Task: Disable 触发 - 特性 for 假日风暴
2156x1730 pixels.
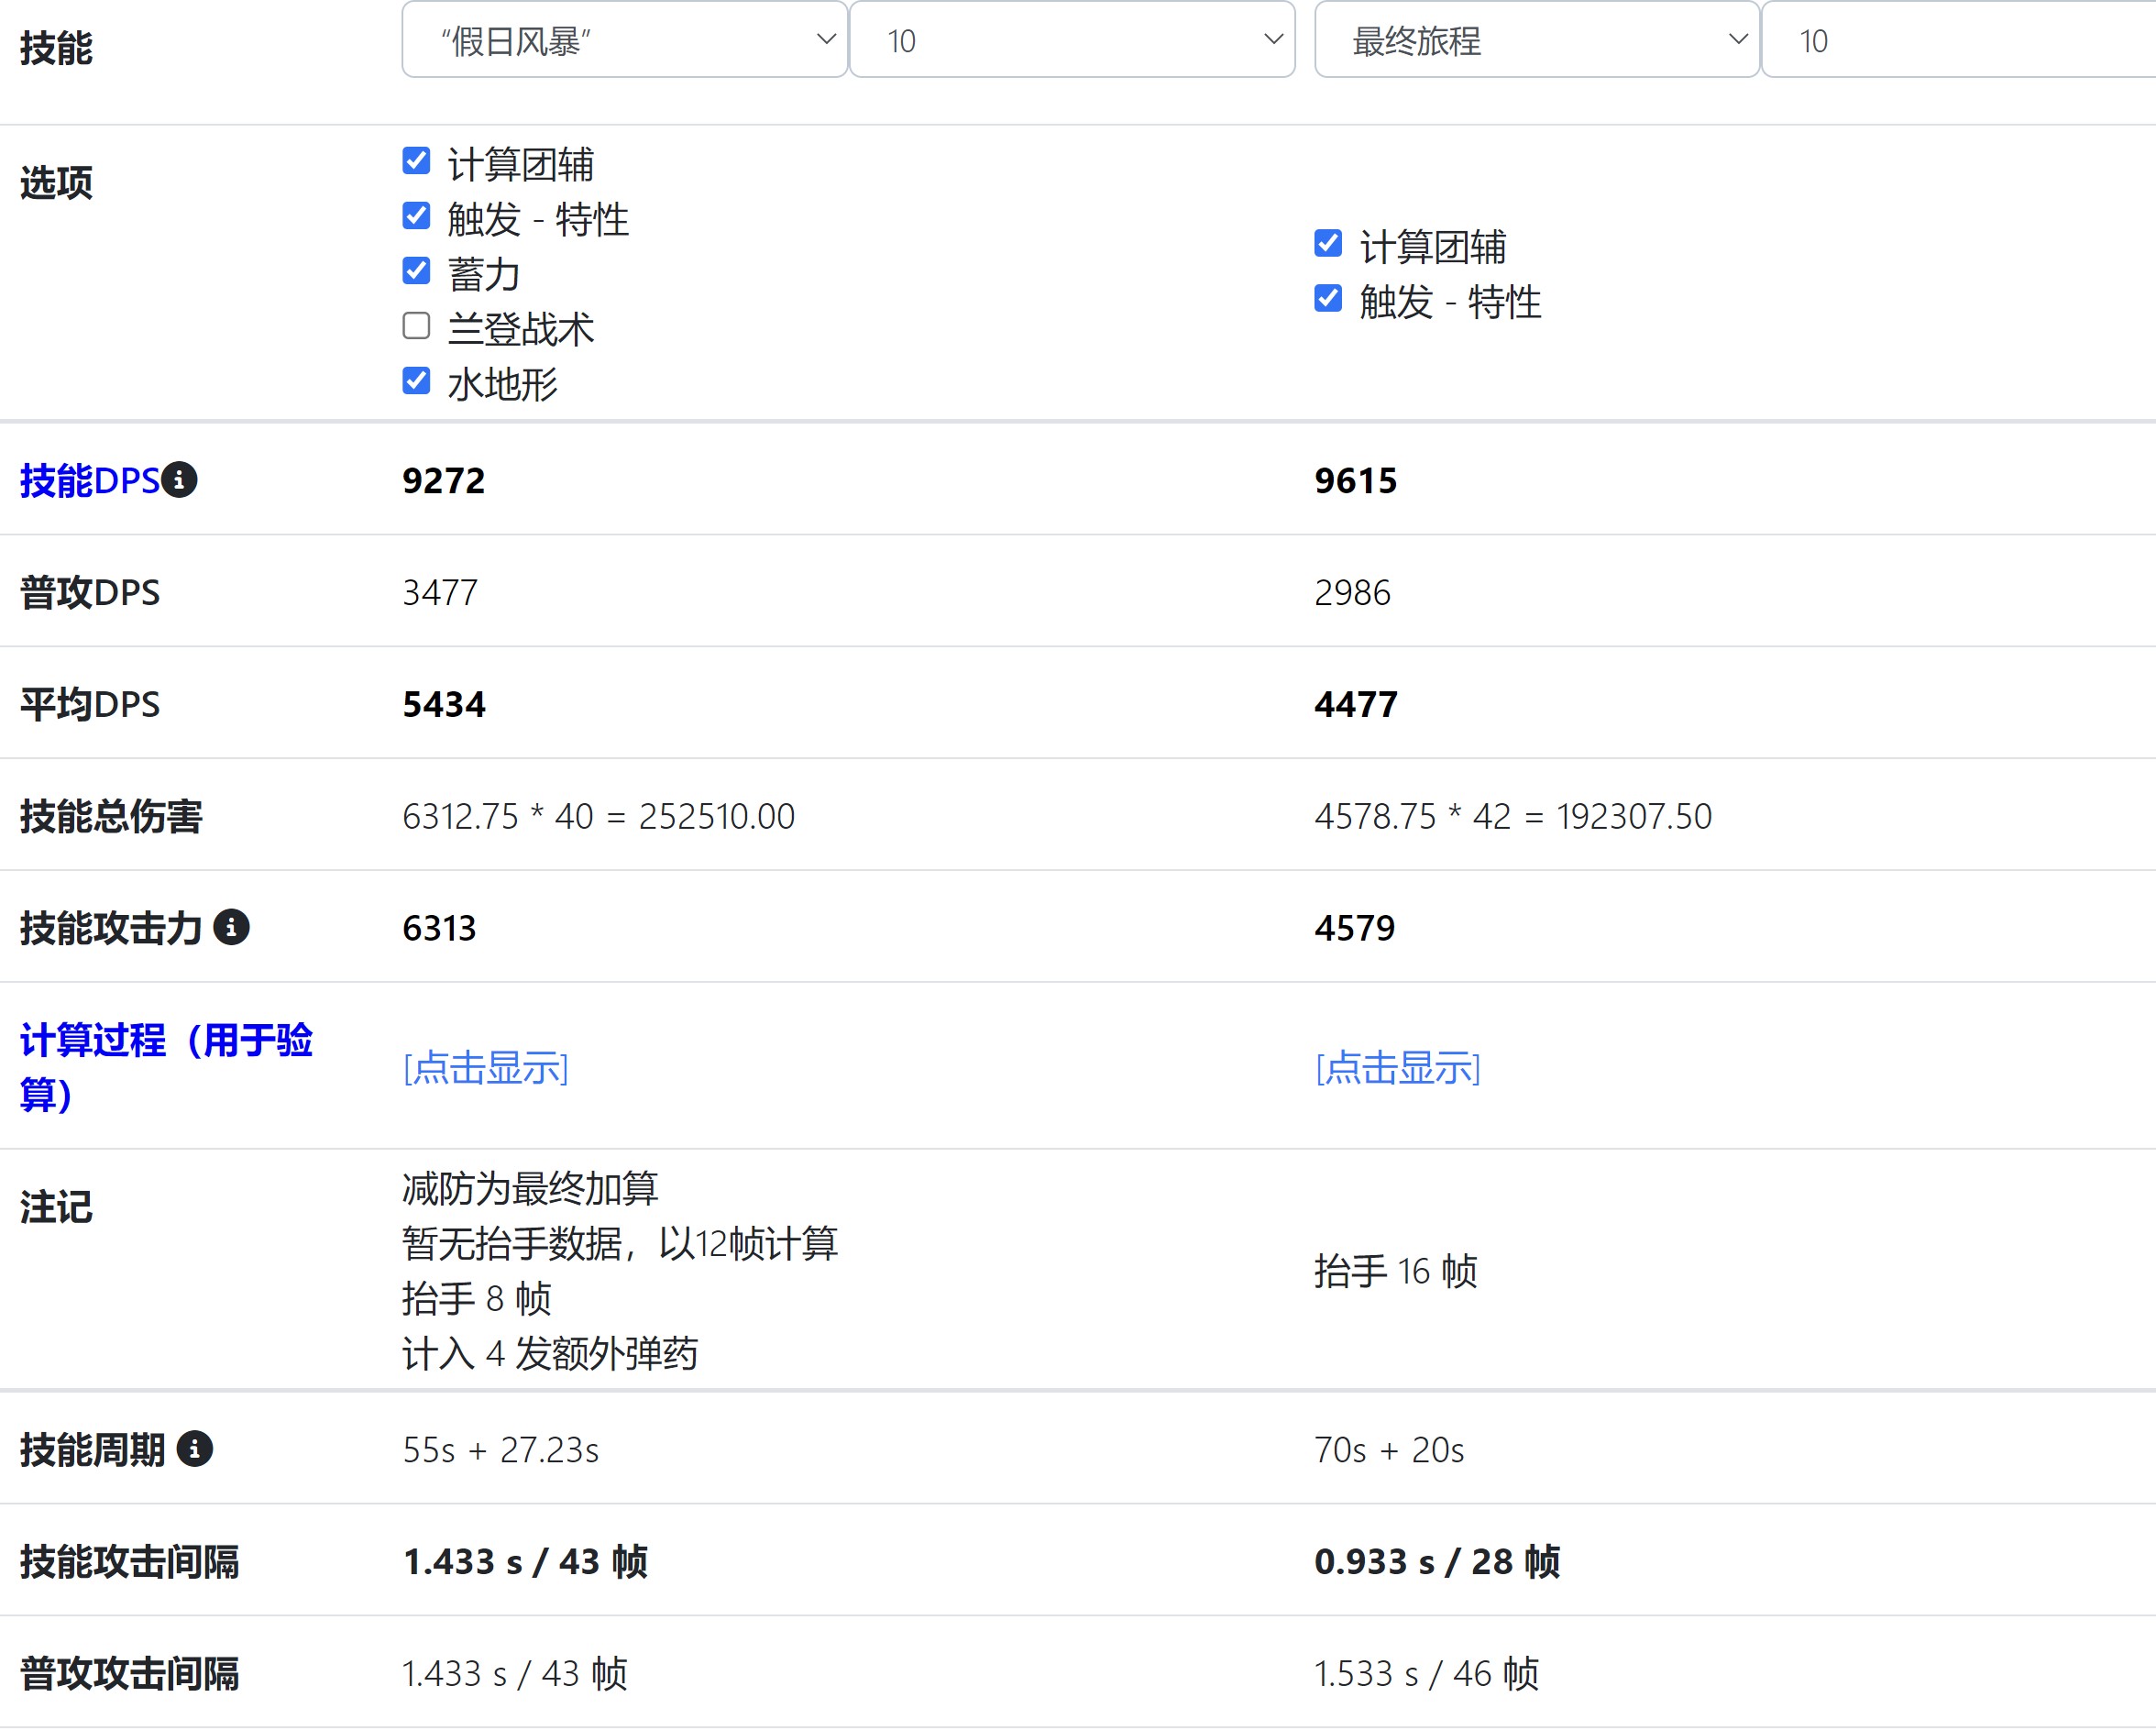Action: (416, 215)
